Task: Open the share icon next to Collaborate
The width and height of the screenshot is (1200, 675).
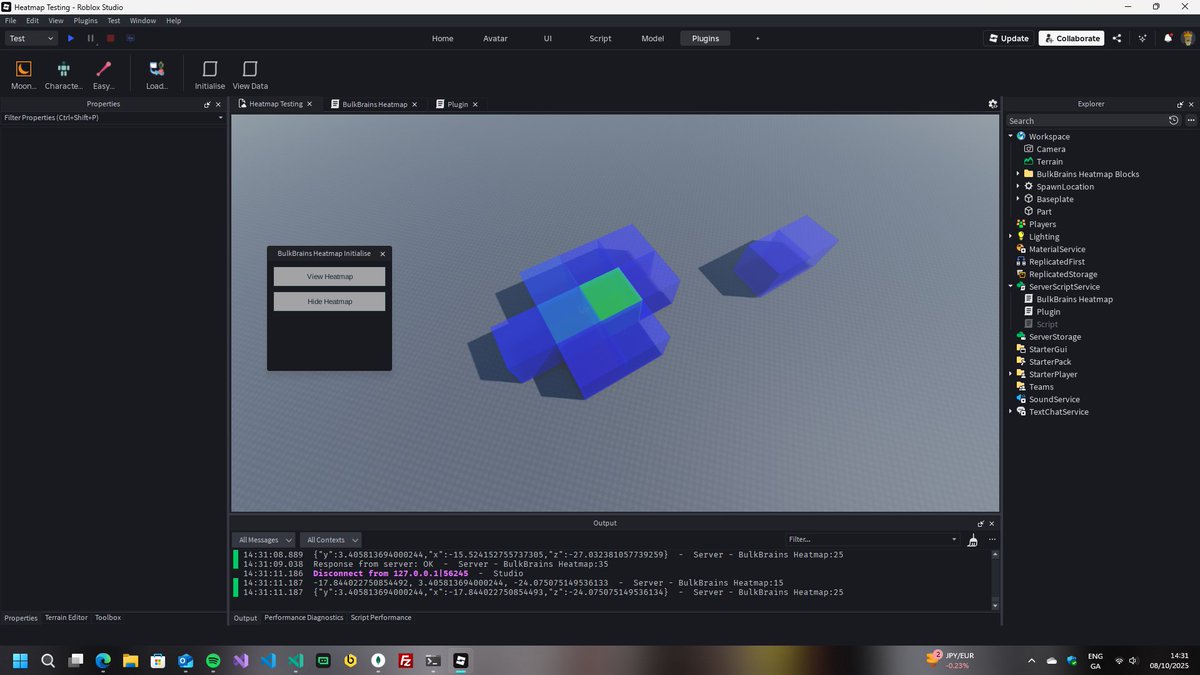Action: coord(1117,38)
